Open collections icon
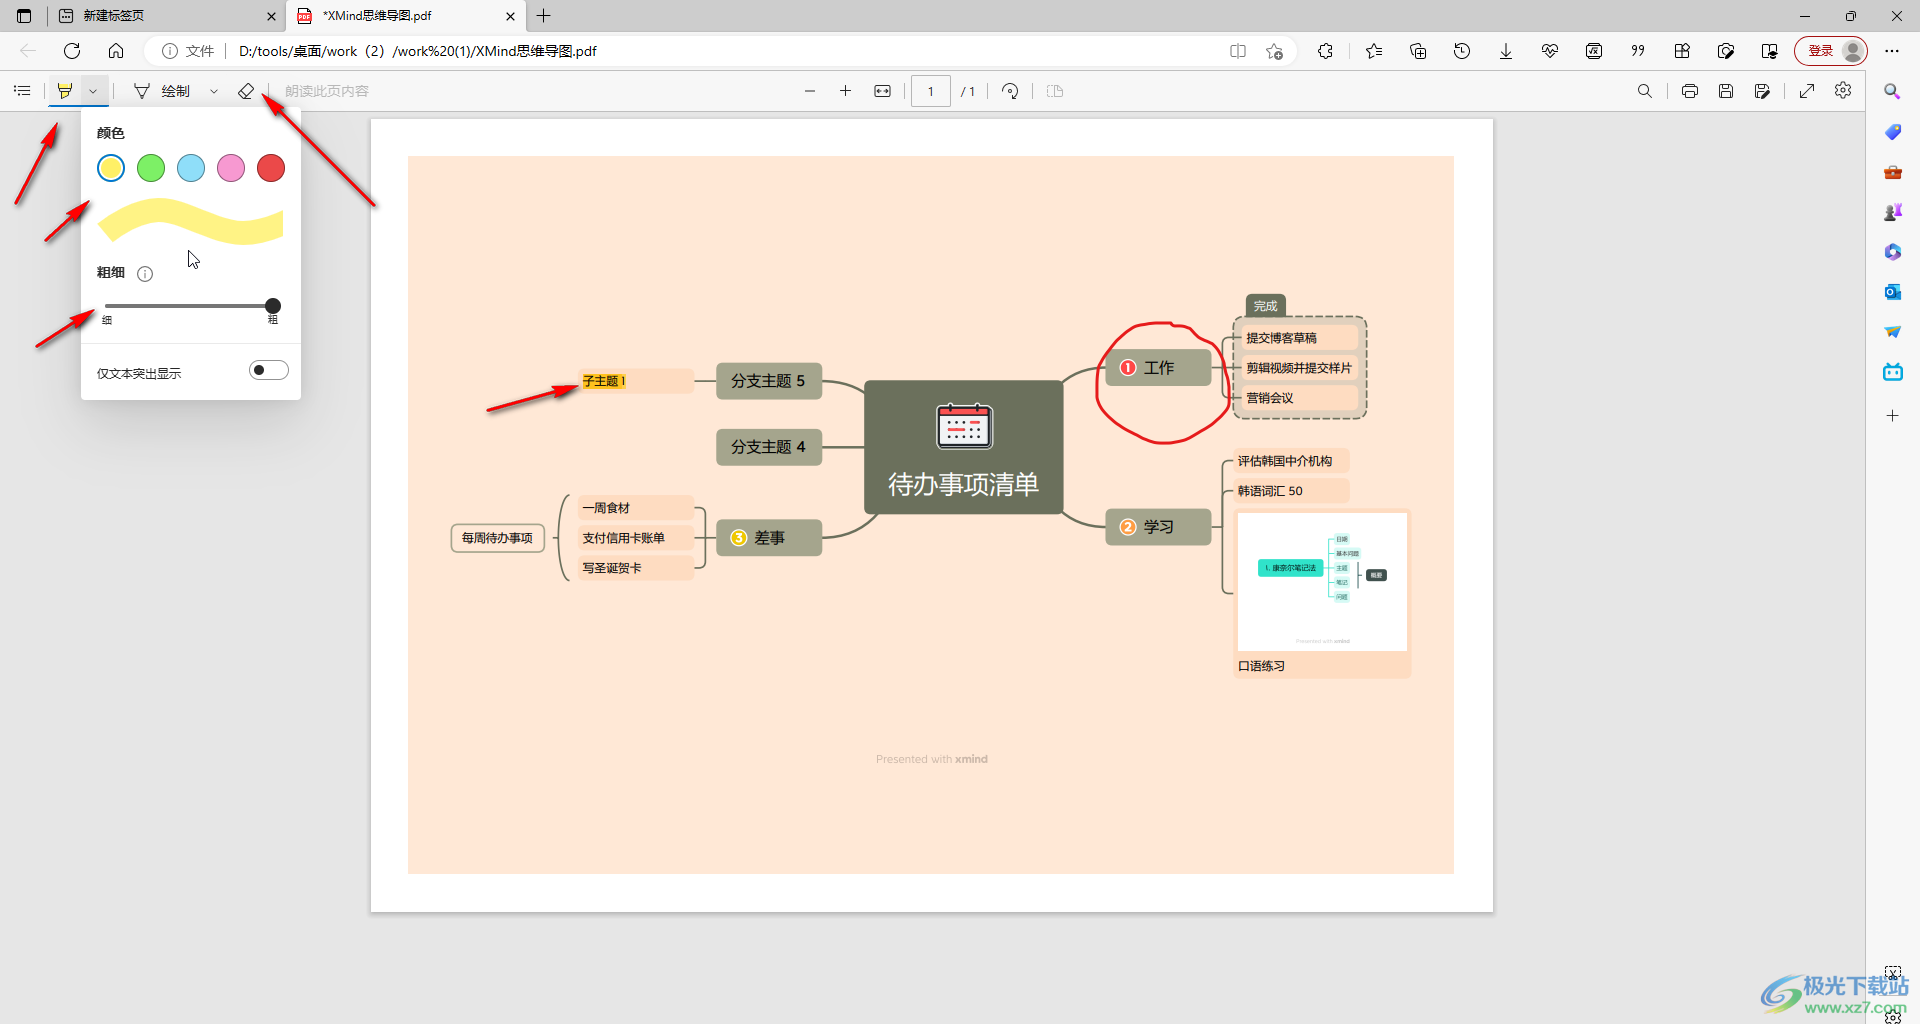 click(1418, 51)
